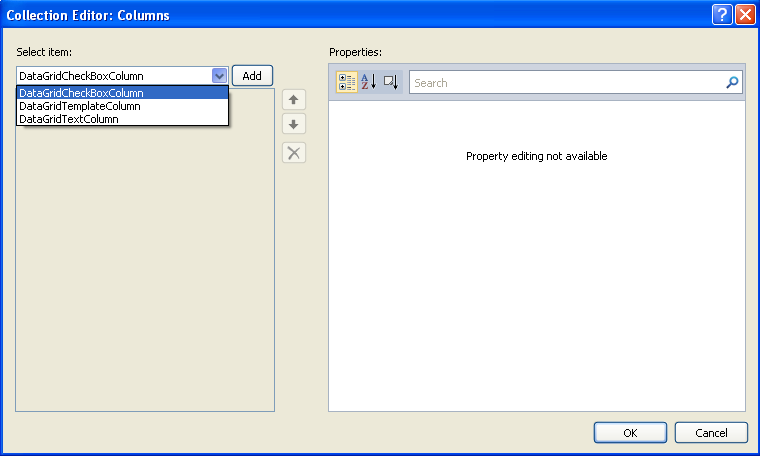The height and width of the screenshot is (456, 760).
Task: Choose DataGridCheckBoxColumn from the dropdown list
Action: [x=122, y=93]
